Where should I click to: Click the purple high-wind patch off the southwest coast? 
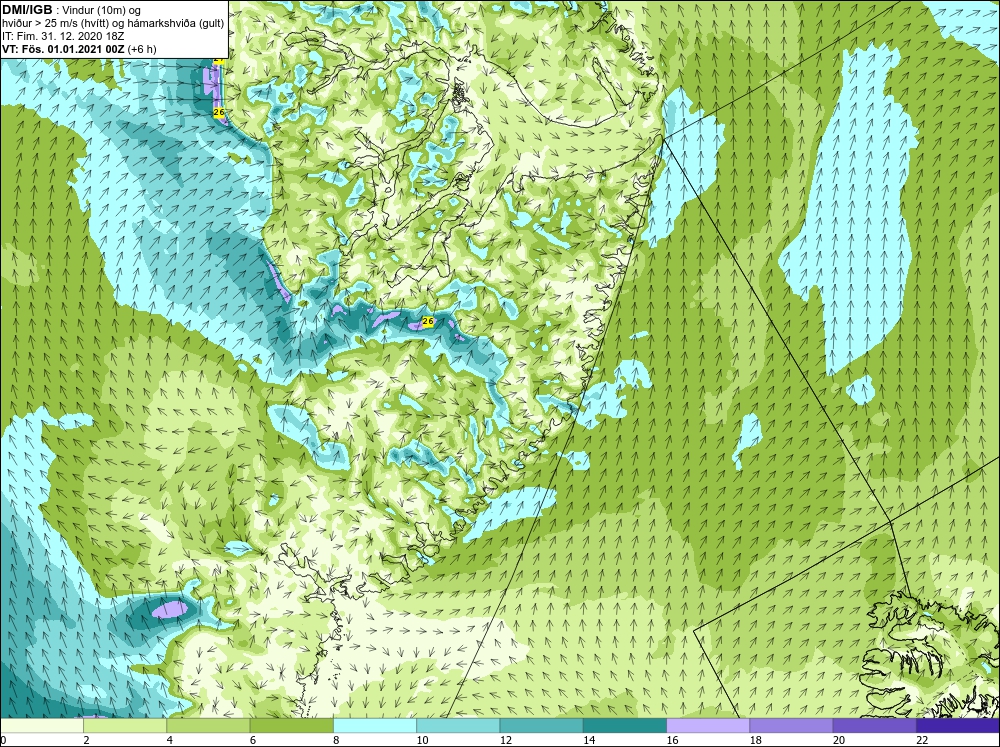pyautogui.click(x=170, y=609)
